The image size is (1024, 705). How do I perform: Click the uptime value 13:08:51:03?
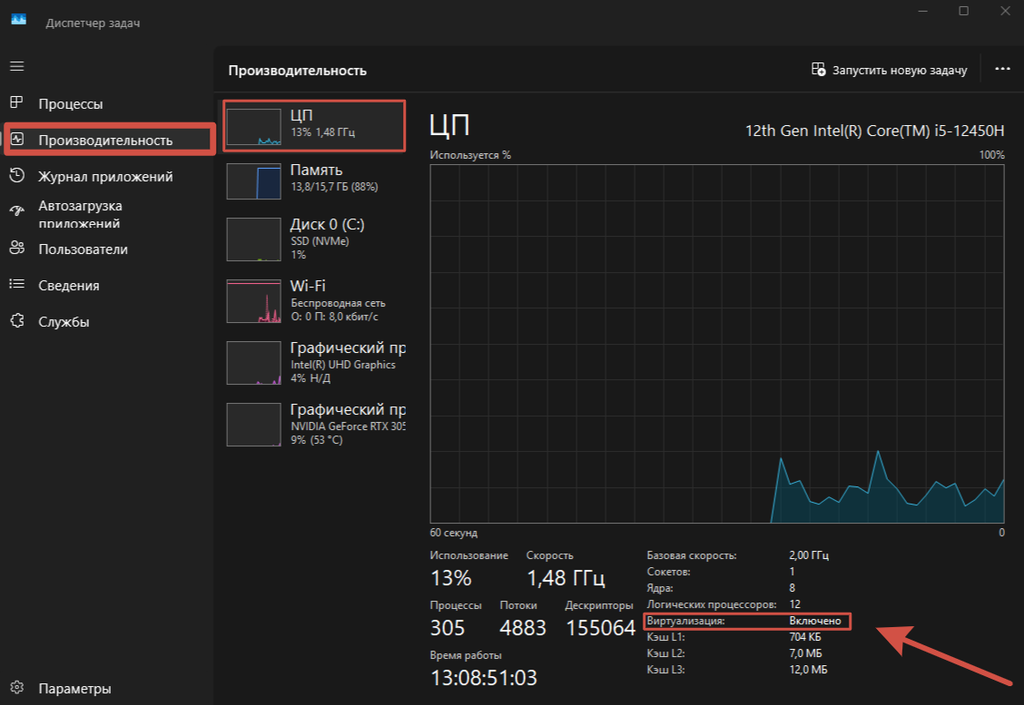pyautogui.click(x=483, y=678)
